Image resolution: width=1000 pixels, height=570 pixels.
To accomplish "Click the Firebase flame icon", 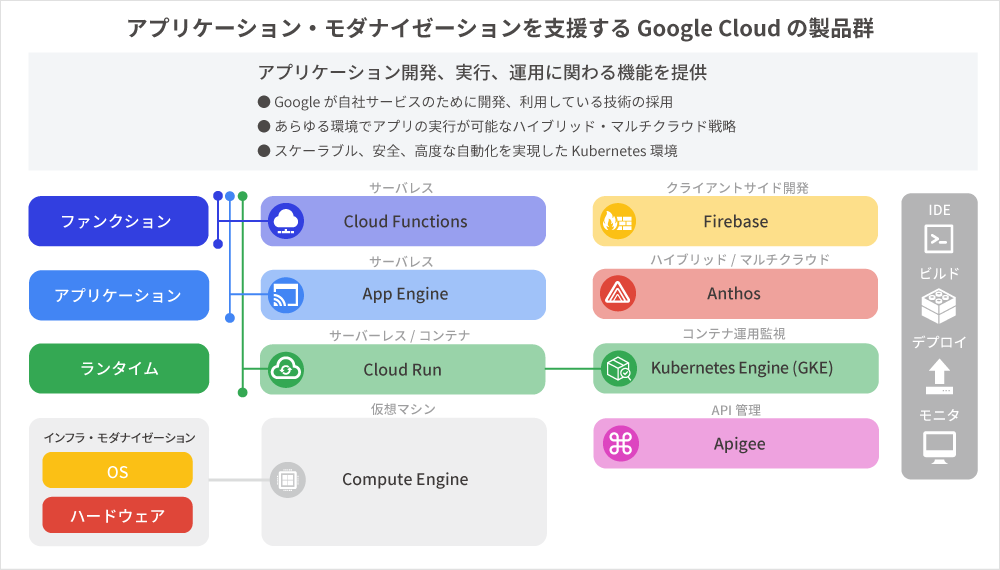I will 618,221.
